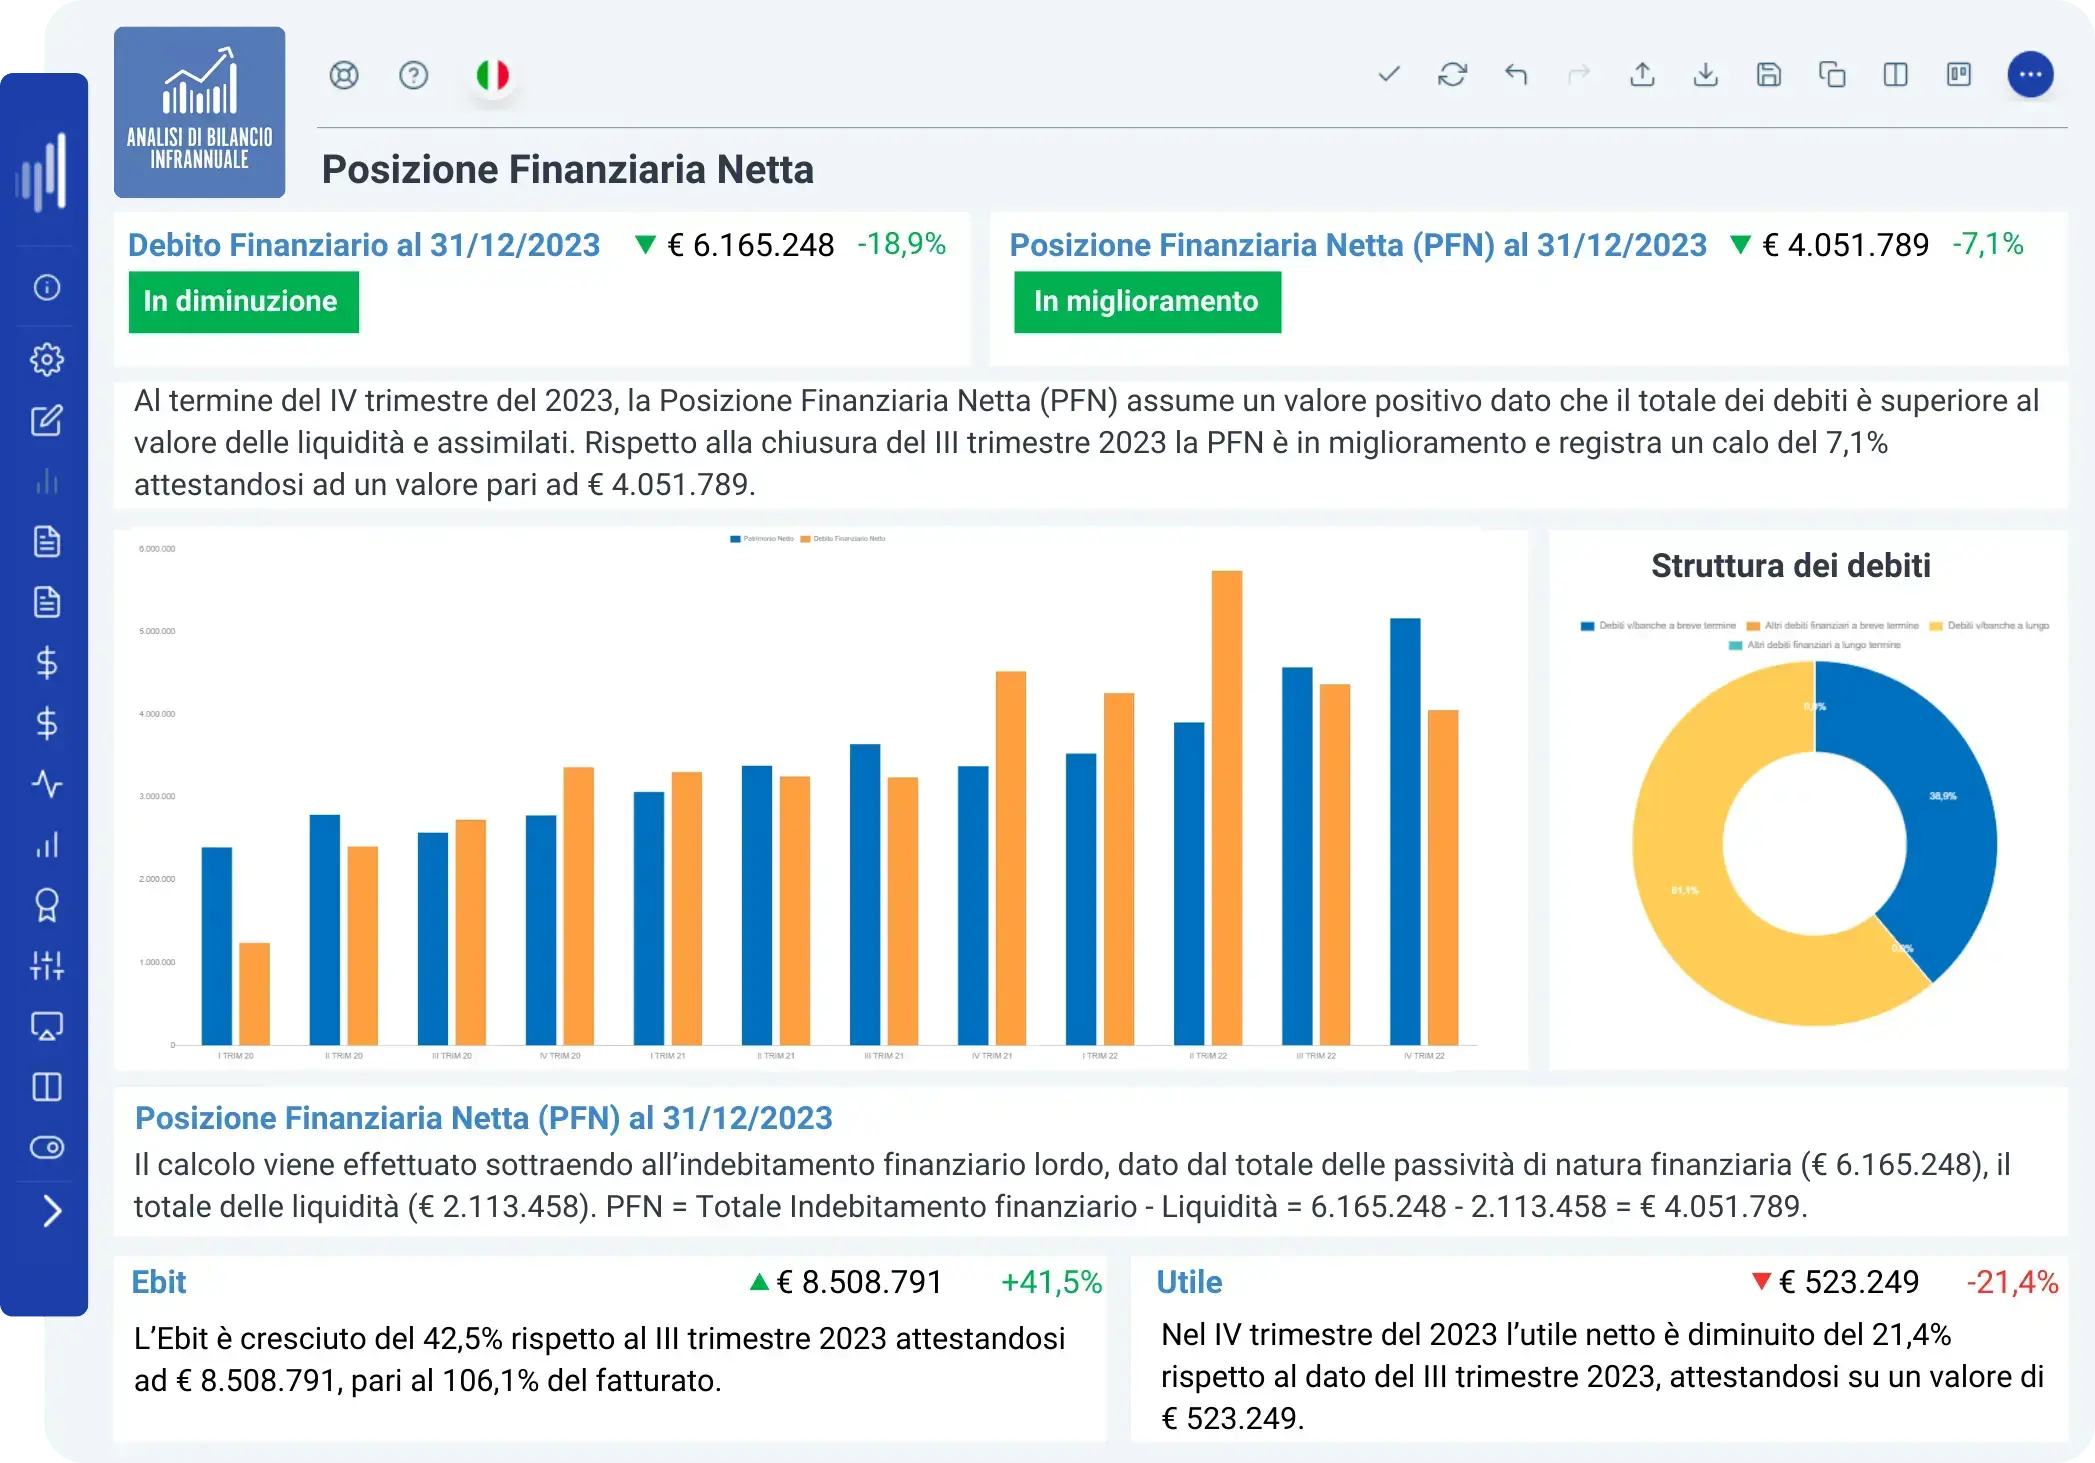This screenshot has height=1463, width=2095.
Task: Click the € 523.249 Utile card value
Action: pos(1849,1282)
